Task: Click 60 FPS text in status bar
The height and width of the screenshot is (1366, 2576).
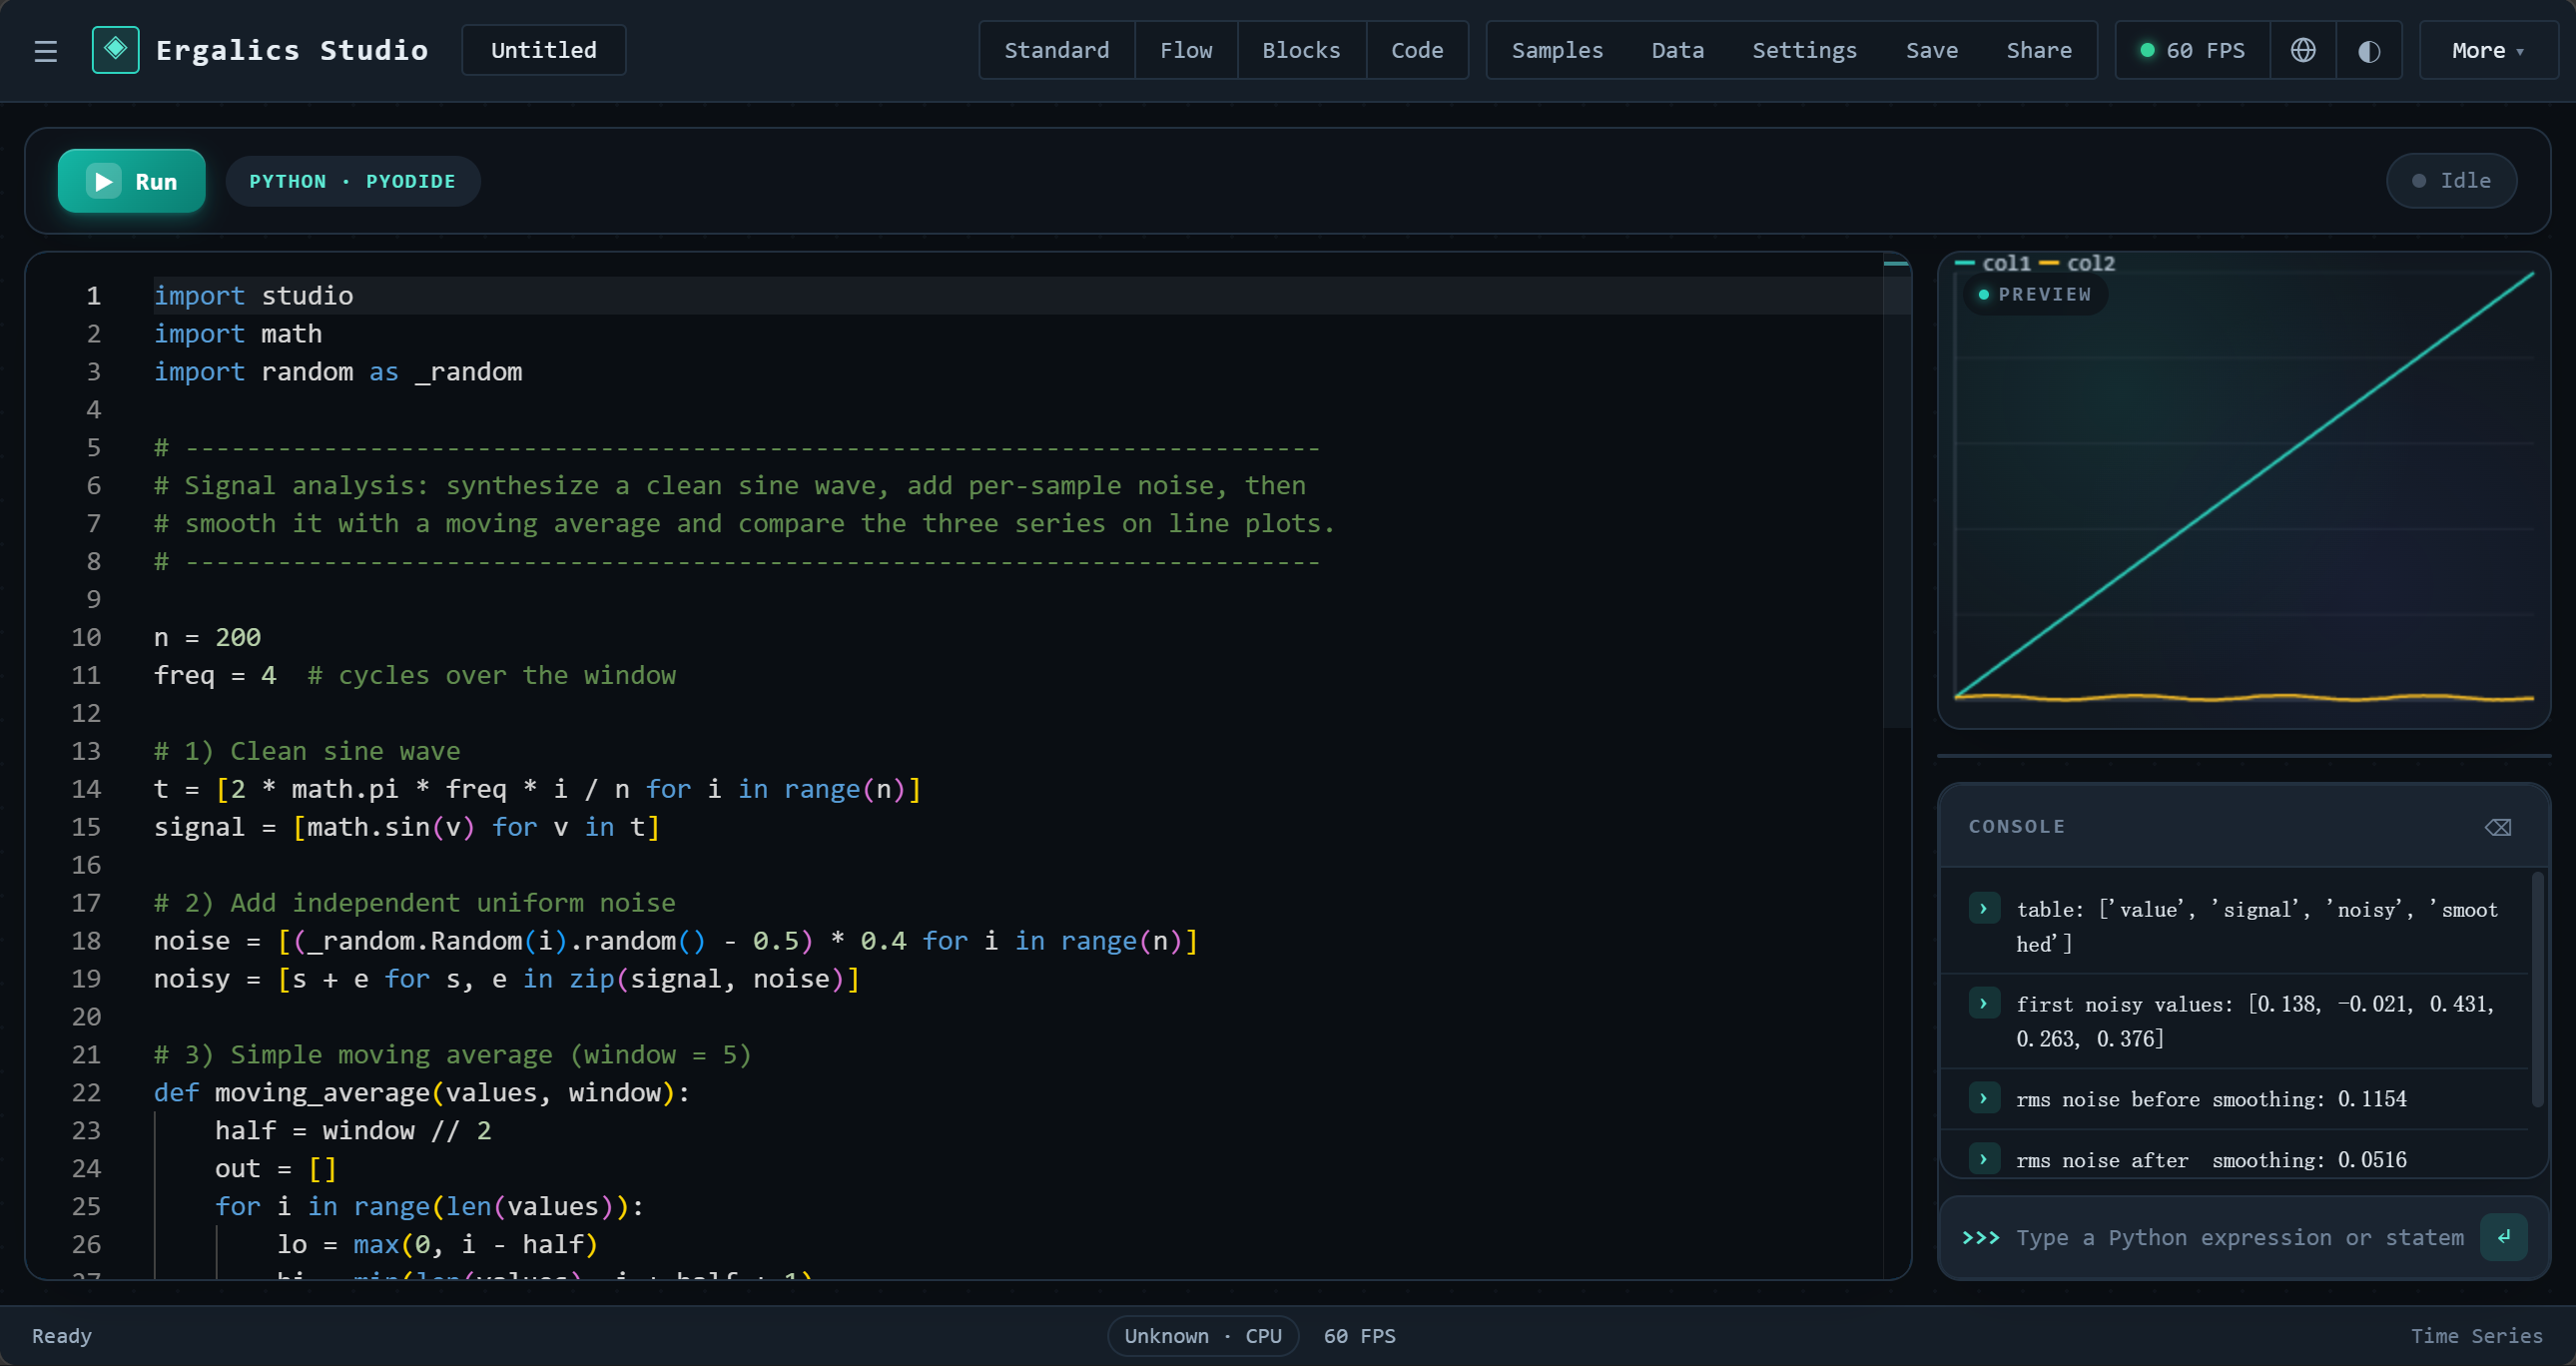Action: pyautogui.click(x=1359, y=1336)
